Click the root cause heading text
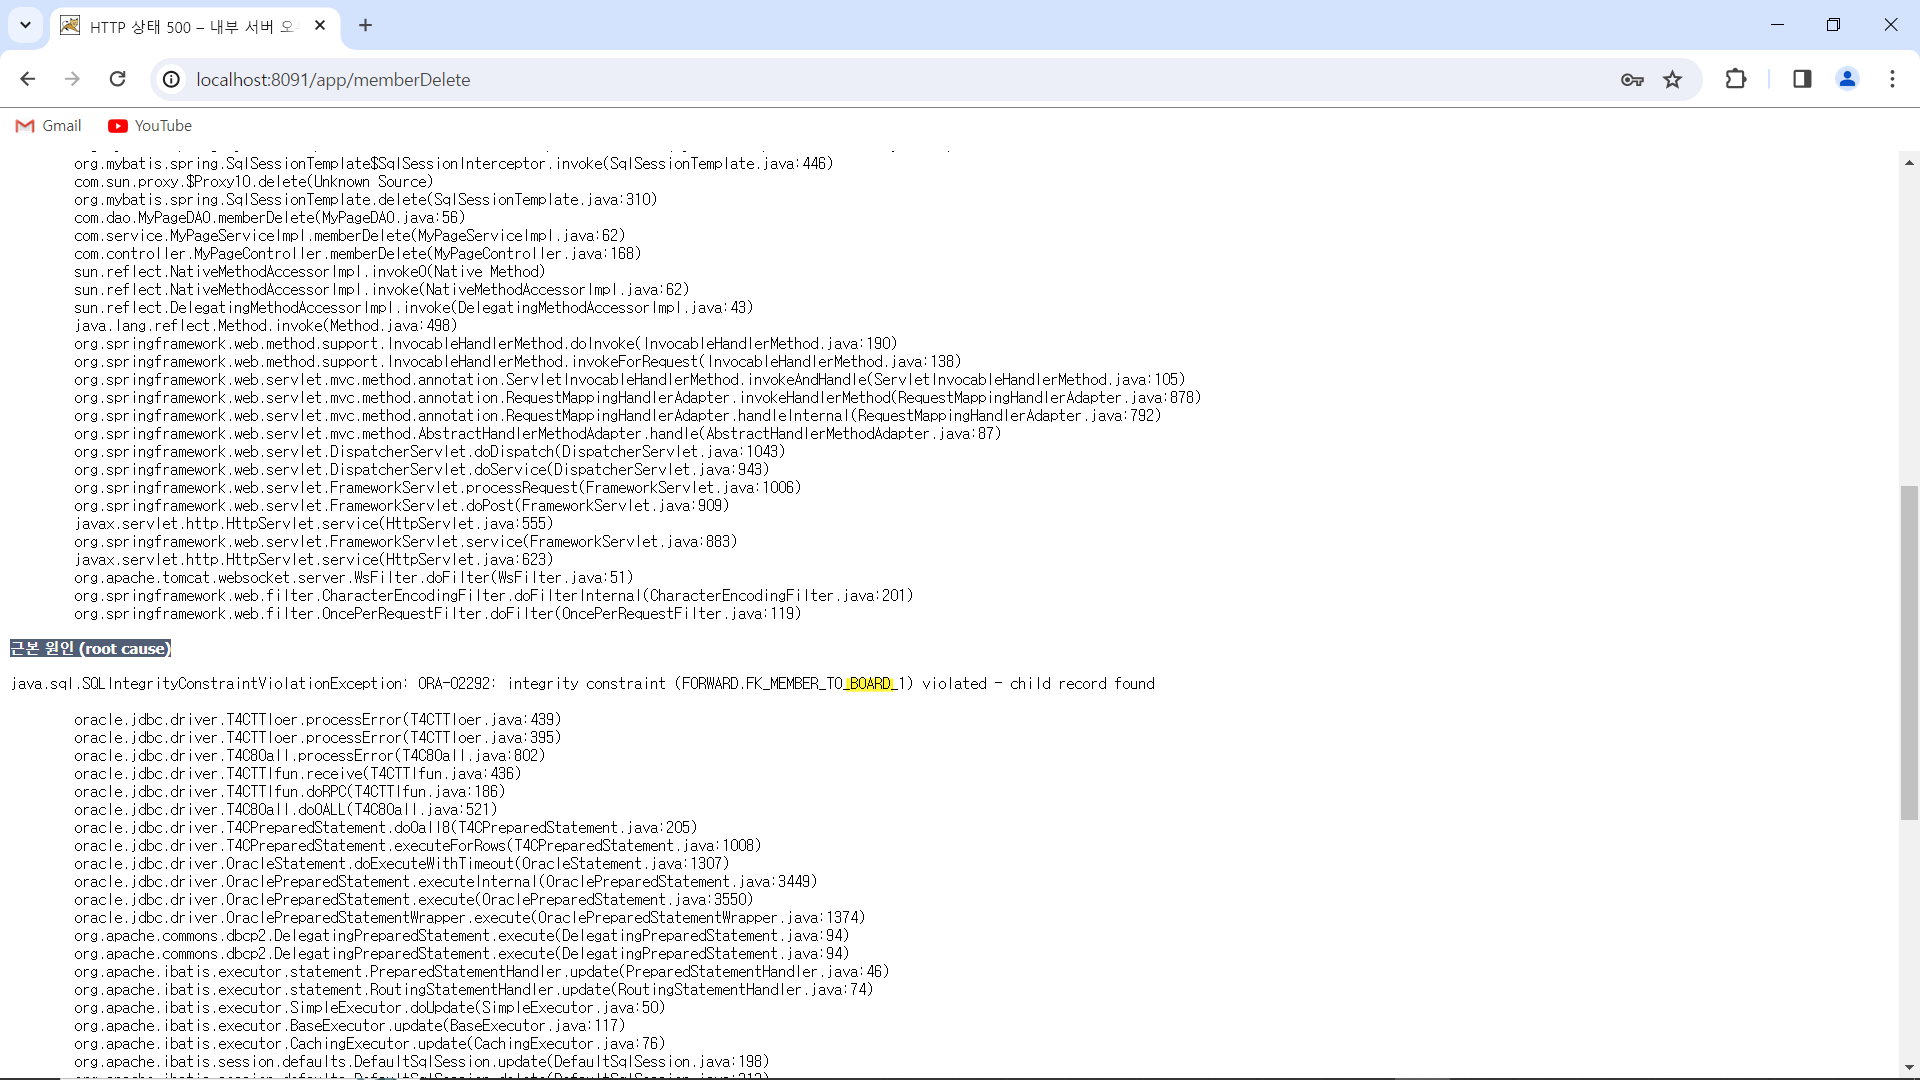The width and height of the screenshot is (1920, 1080). tap(91, 649)
